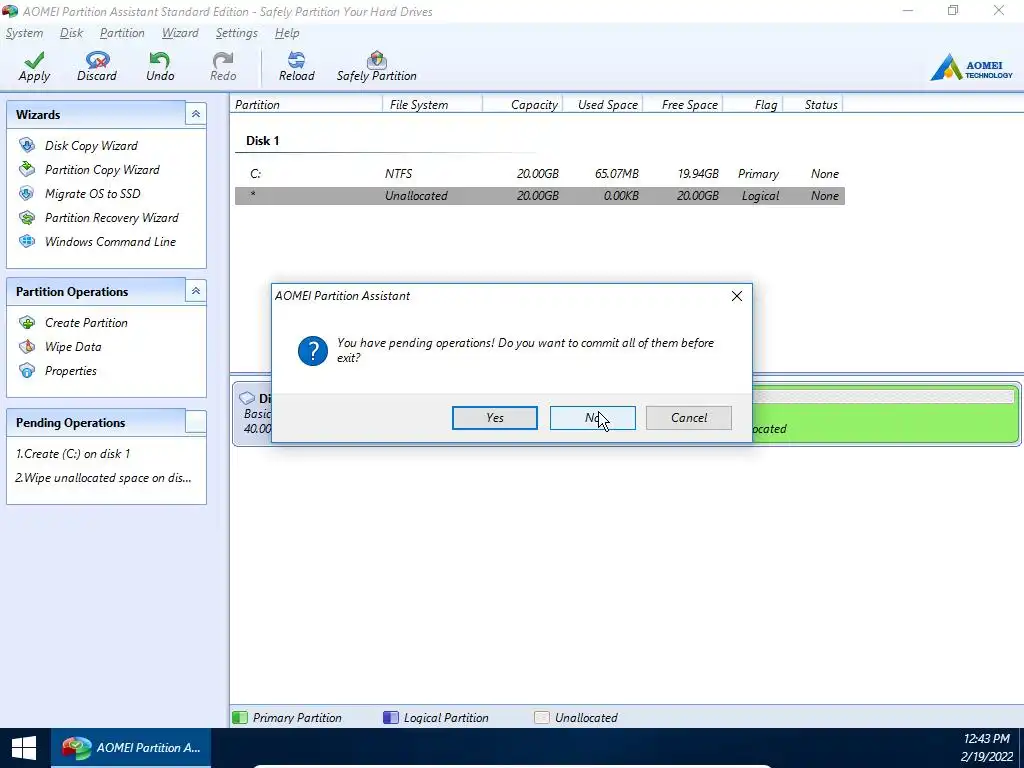Click the Primary flag cell for C:
This screenshot has width=1024, height=768.
pos(758,174)
